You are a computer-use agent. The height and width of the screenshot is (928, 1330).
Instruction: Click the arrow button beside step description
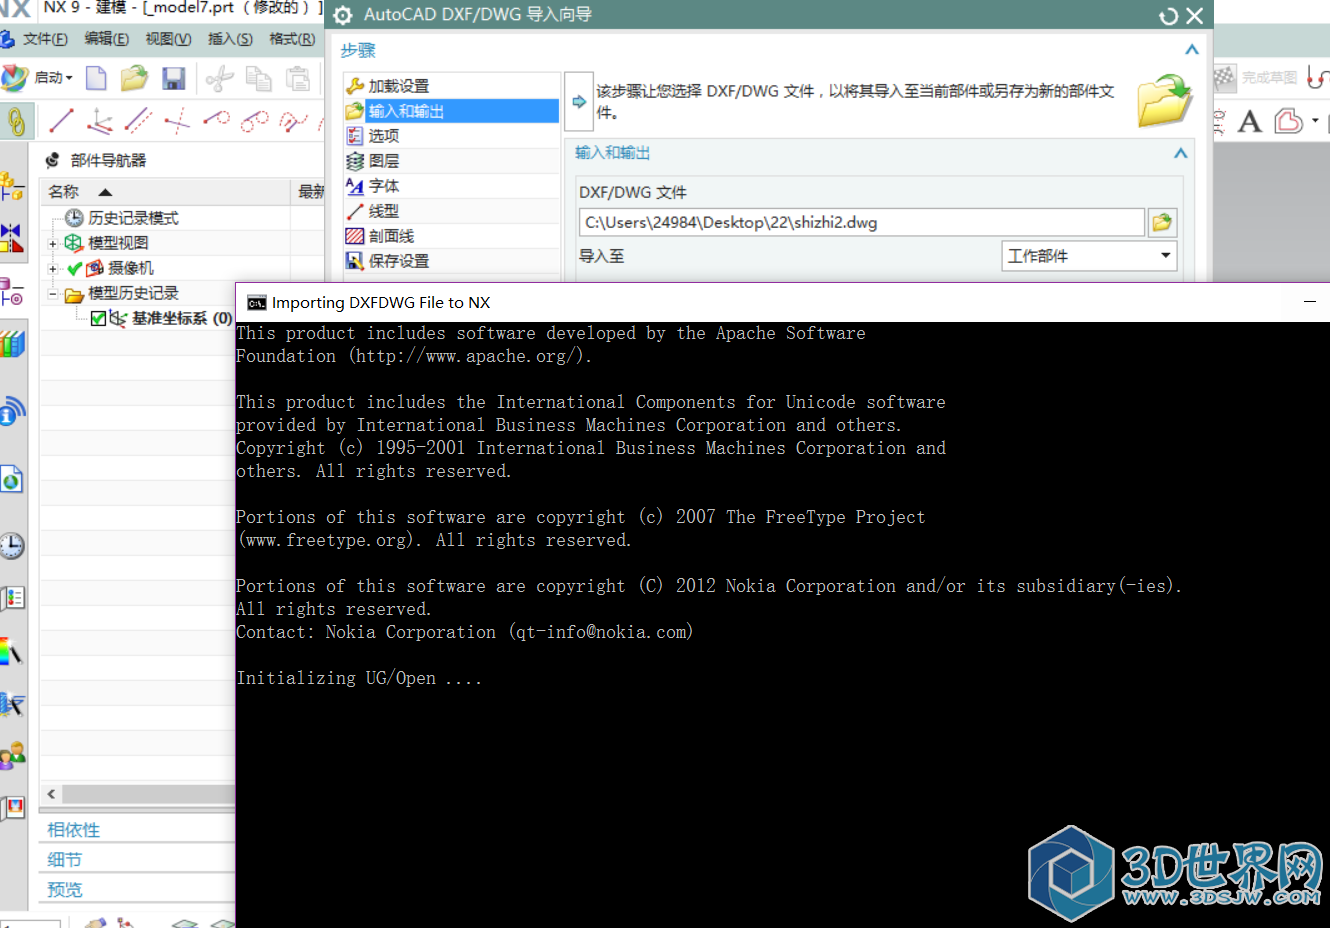pos(579,101)
